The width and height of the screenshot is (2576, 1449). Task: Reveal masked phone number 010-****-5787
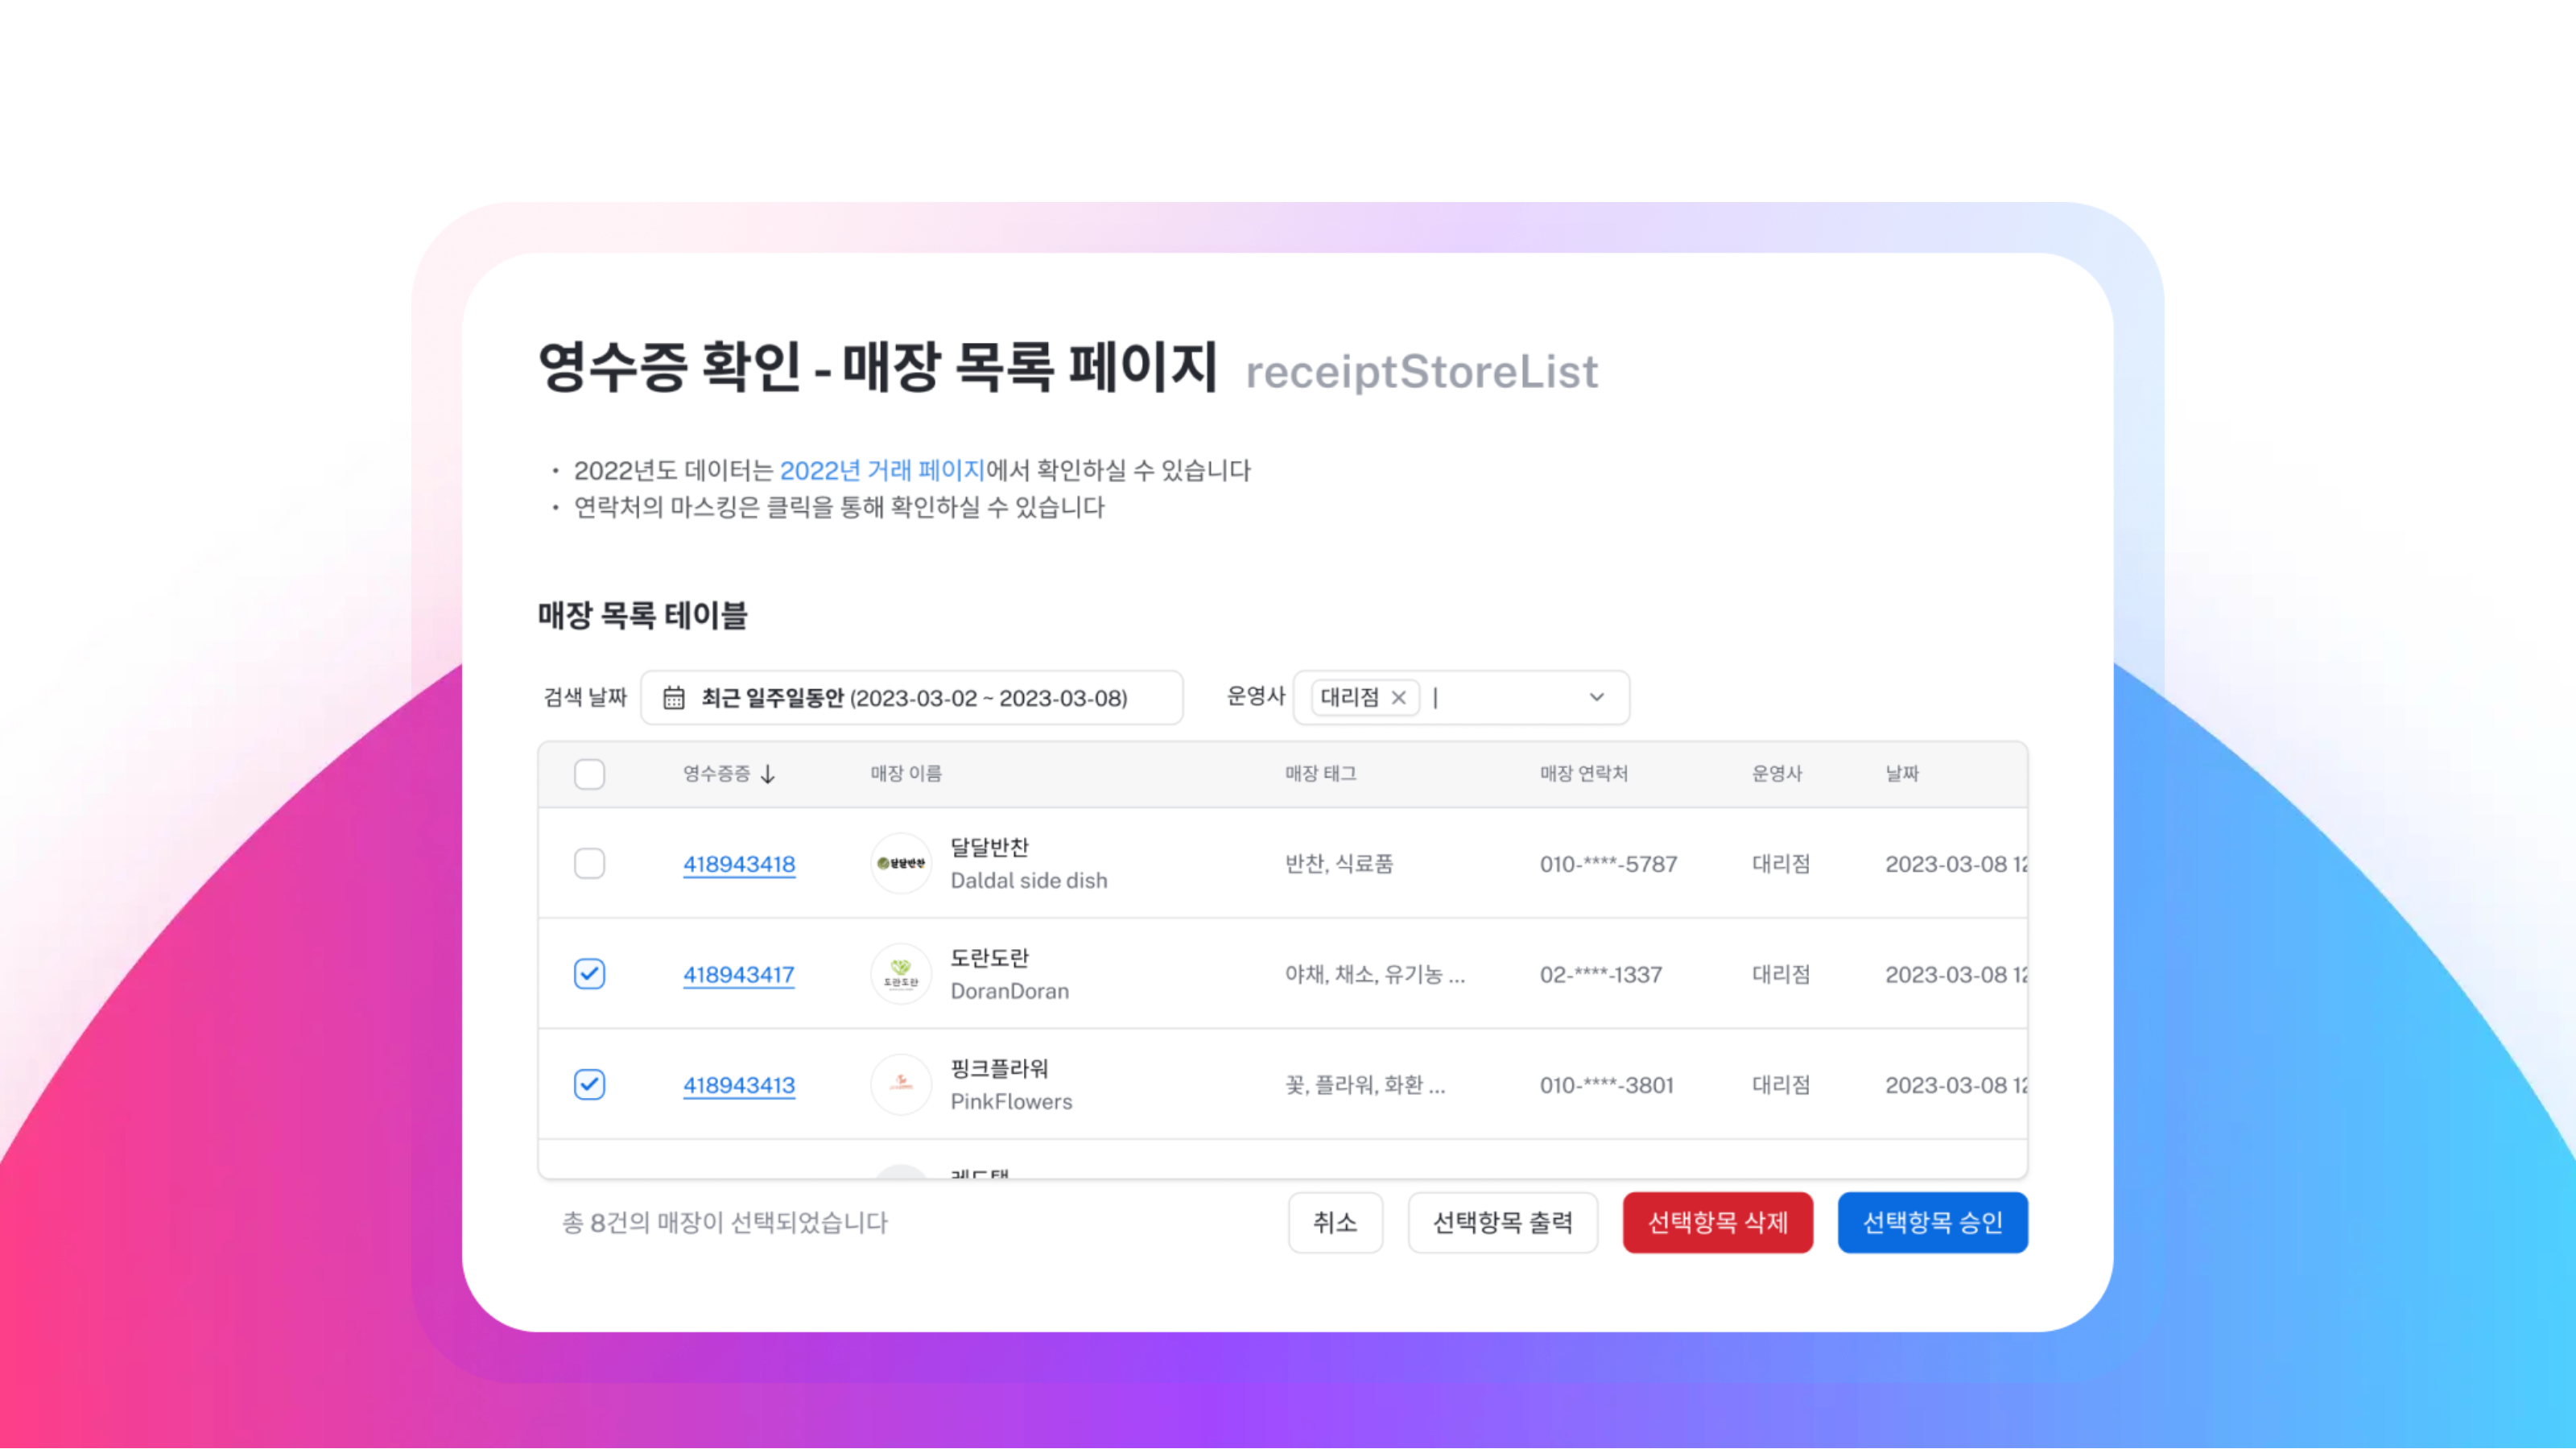tap(1609, 864)
